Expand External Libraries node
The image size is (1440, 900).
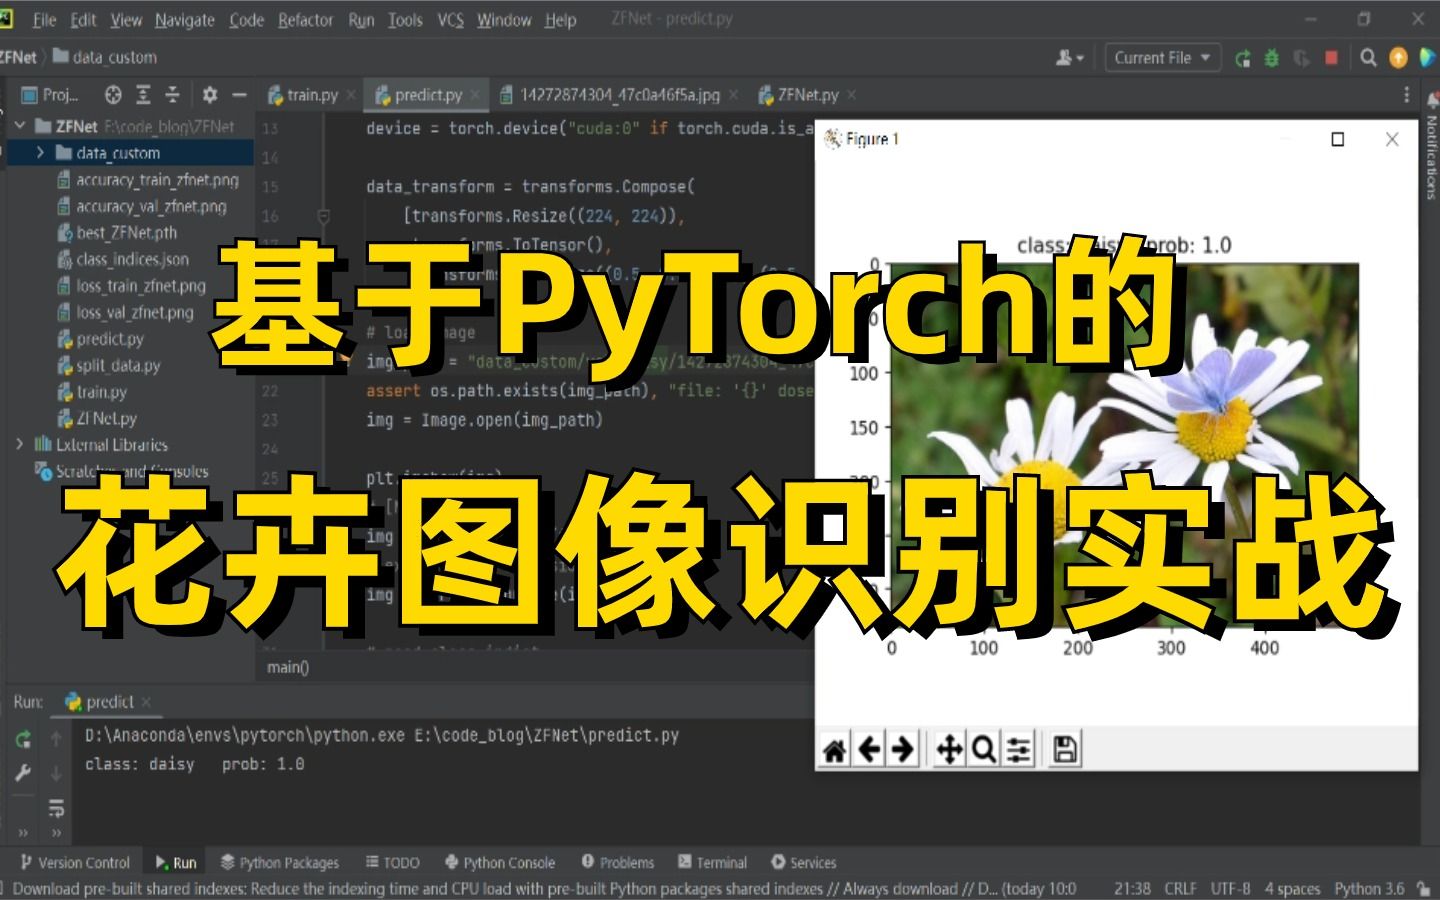20,444
